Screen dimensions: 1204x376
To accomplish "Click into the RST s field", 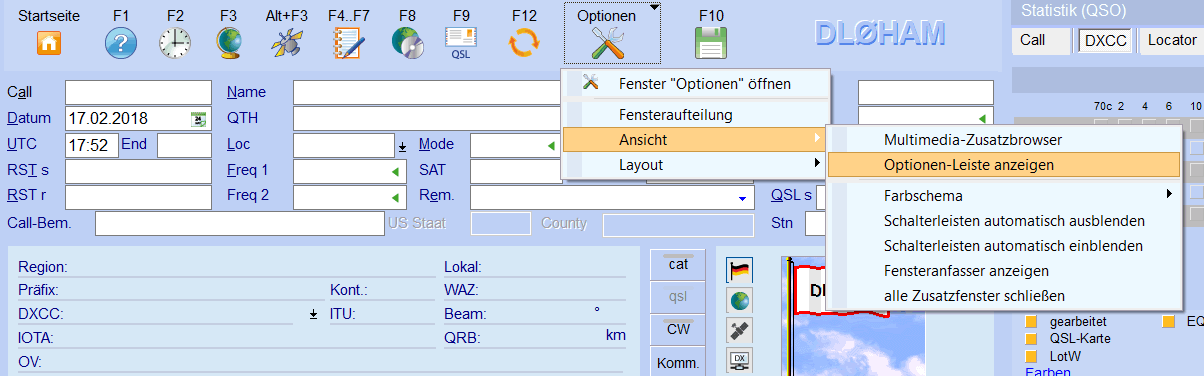I will click(x=138, y=171).
